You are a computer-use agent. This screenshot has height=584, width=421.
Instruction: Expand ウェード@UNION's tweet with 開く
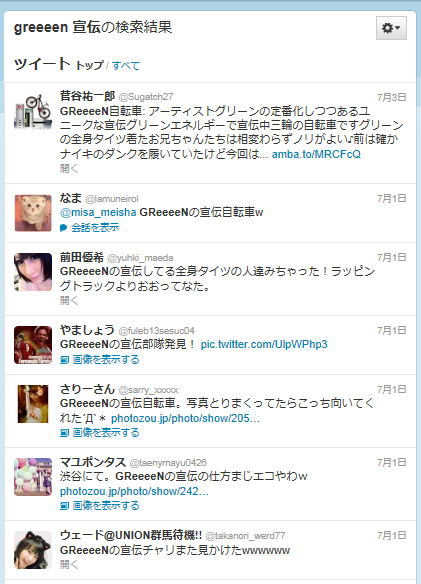pyautogui.click(x=69, y=564)
